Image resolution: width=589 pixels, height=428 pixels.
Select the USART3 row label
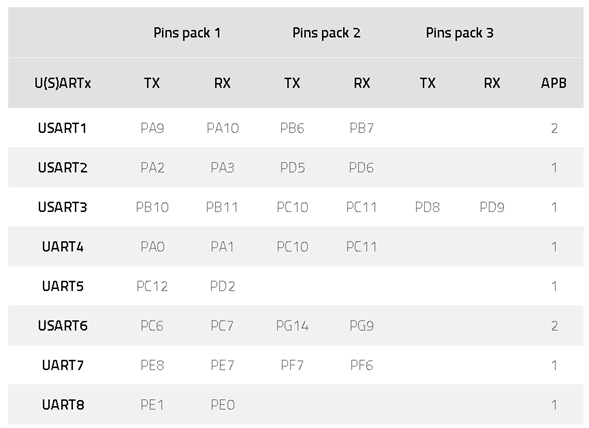click(x=62, y=207)
